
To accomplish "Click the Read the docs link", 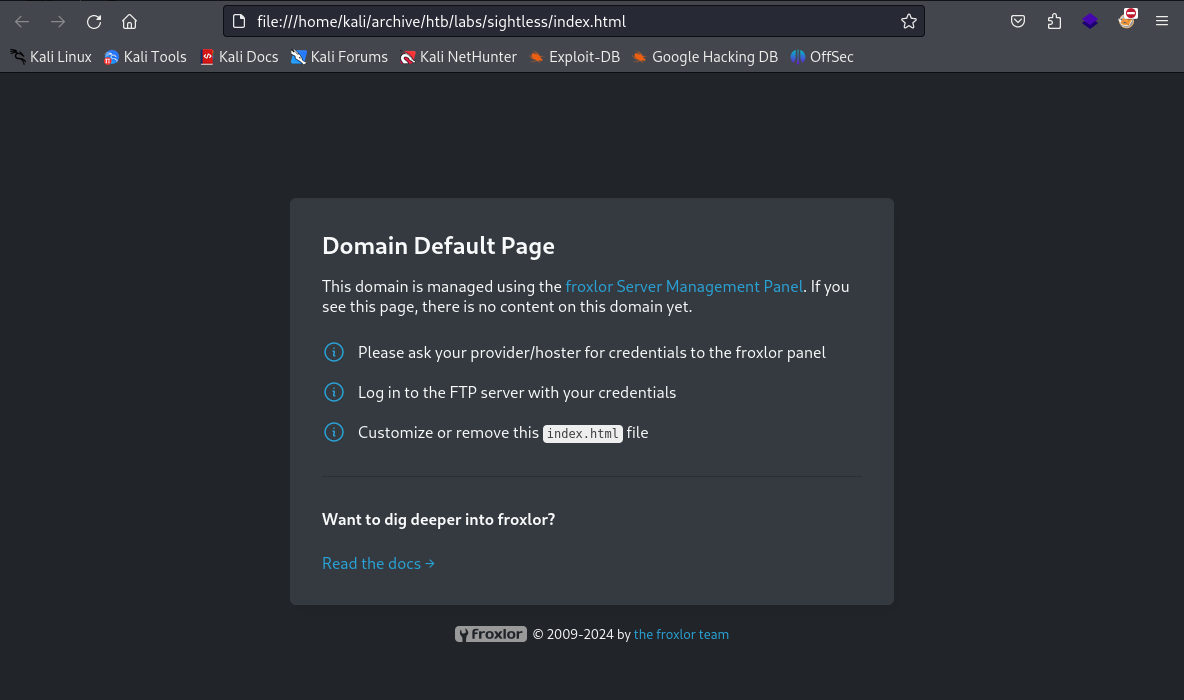I will point(378,563).
